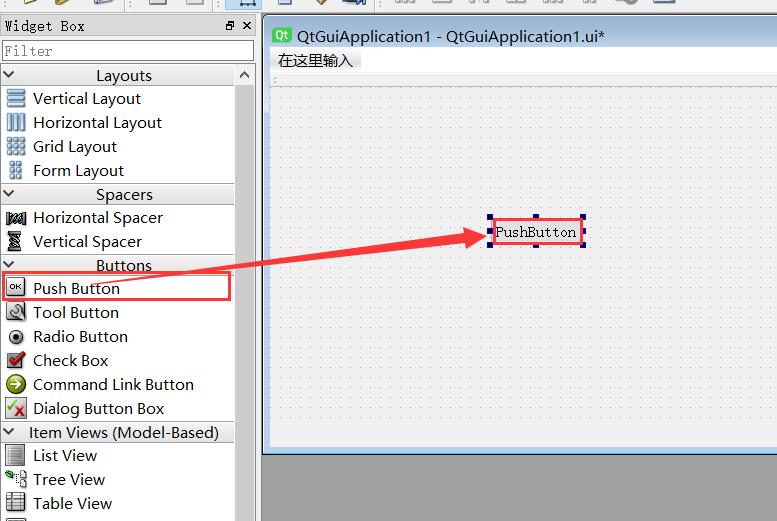Select the Vertical Layout icon
Image resolution: width=777 pixels, height=521 pixels.
point(16,98)
